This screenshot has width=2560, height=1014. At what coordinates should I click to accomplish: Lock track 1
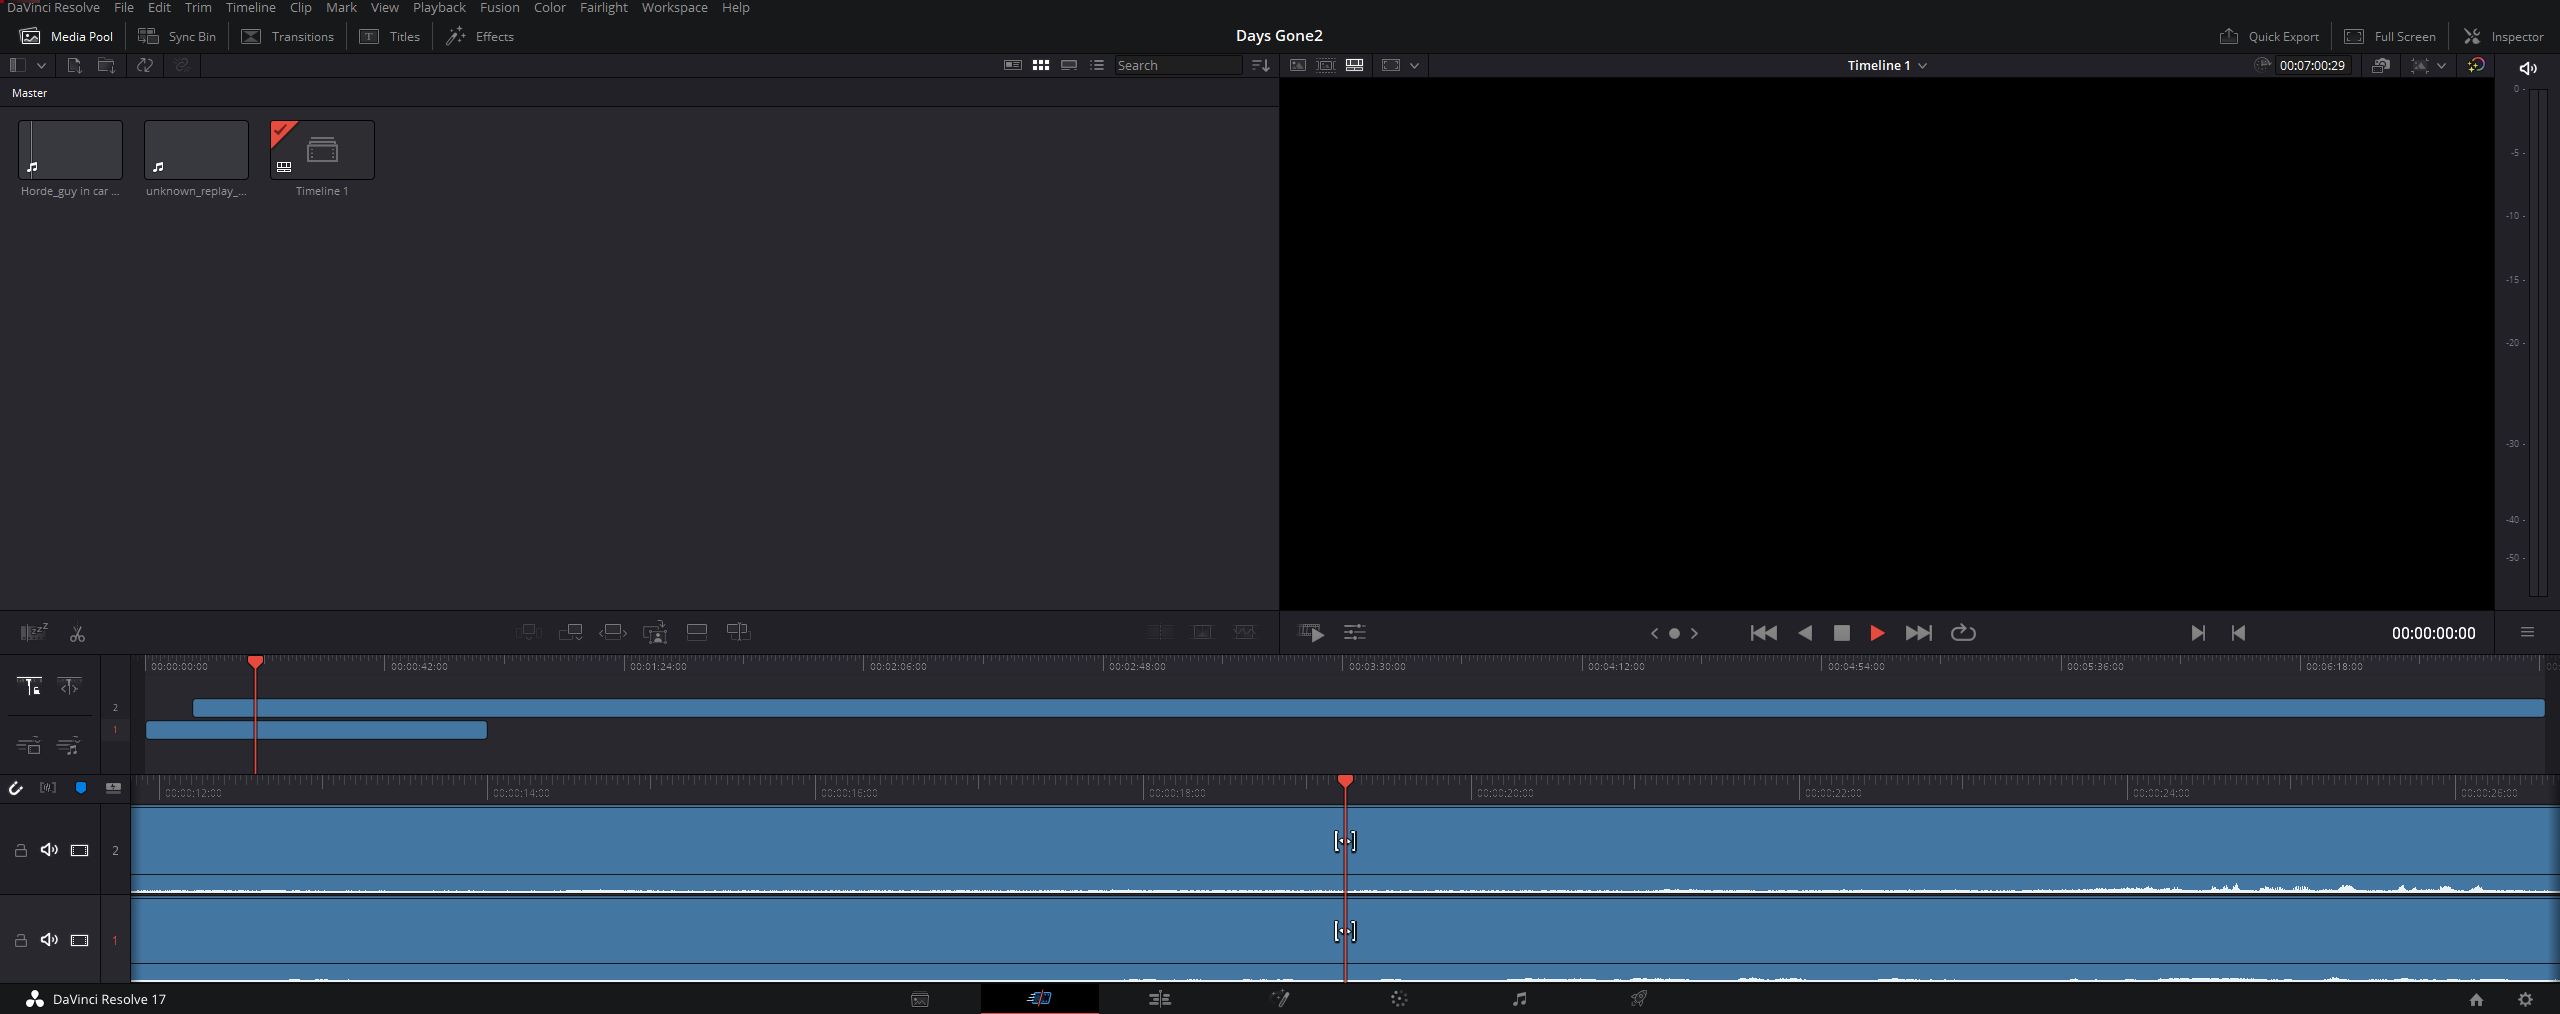(x=20, y=940)
